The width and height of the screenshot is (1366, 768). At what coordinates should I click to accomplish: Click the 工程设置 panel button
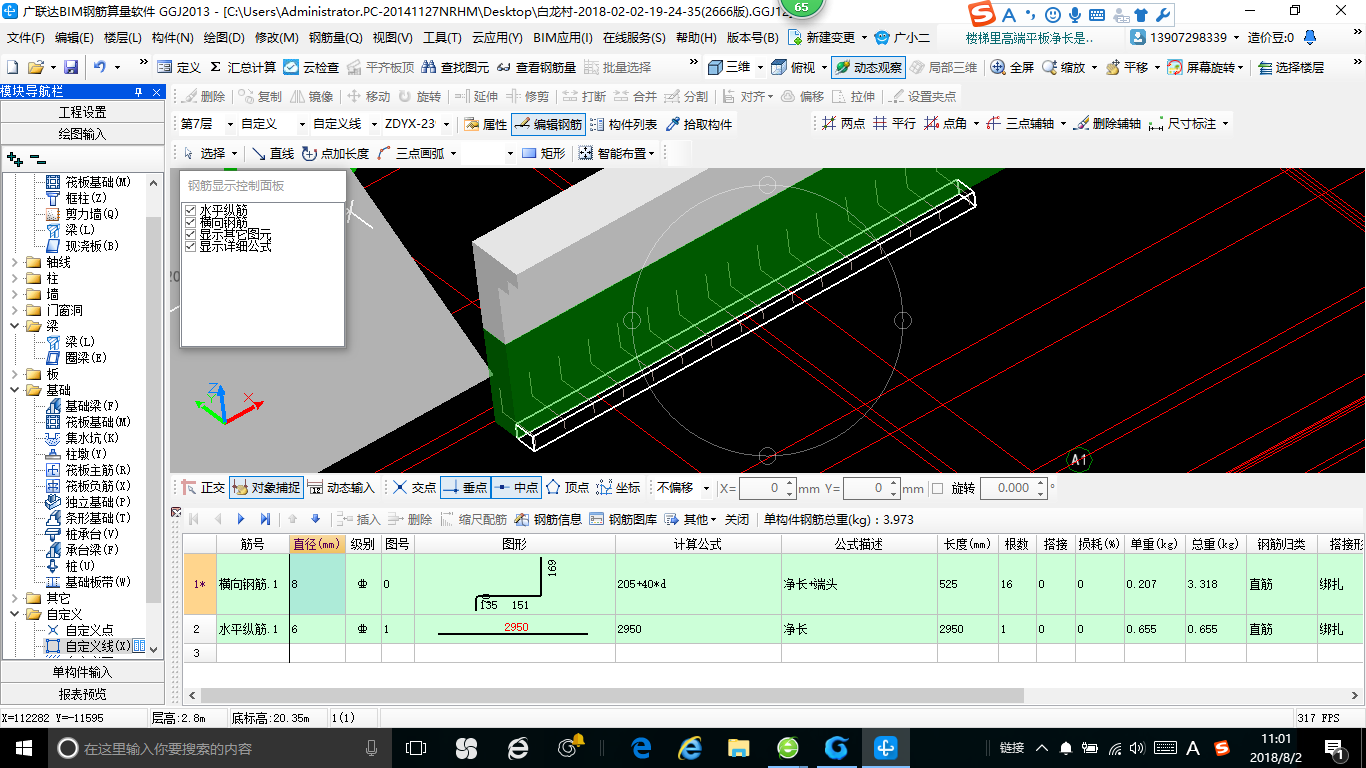point(82,112)
